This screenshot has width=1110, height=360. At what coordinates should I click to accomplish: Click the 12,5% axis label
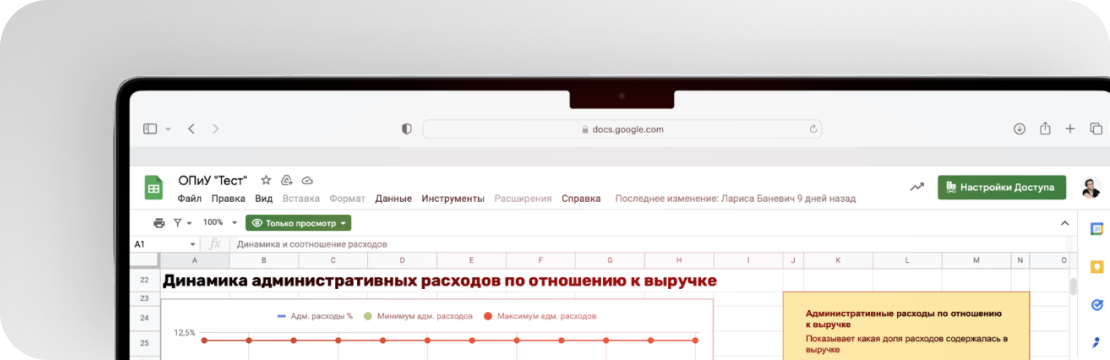[184, 332]
